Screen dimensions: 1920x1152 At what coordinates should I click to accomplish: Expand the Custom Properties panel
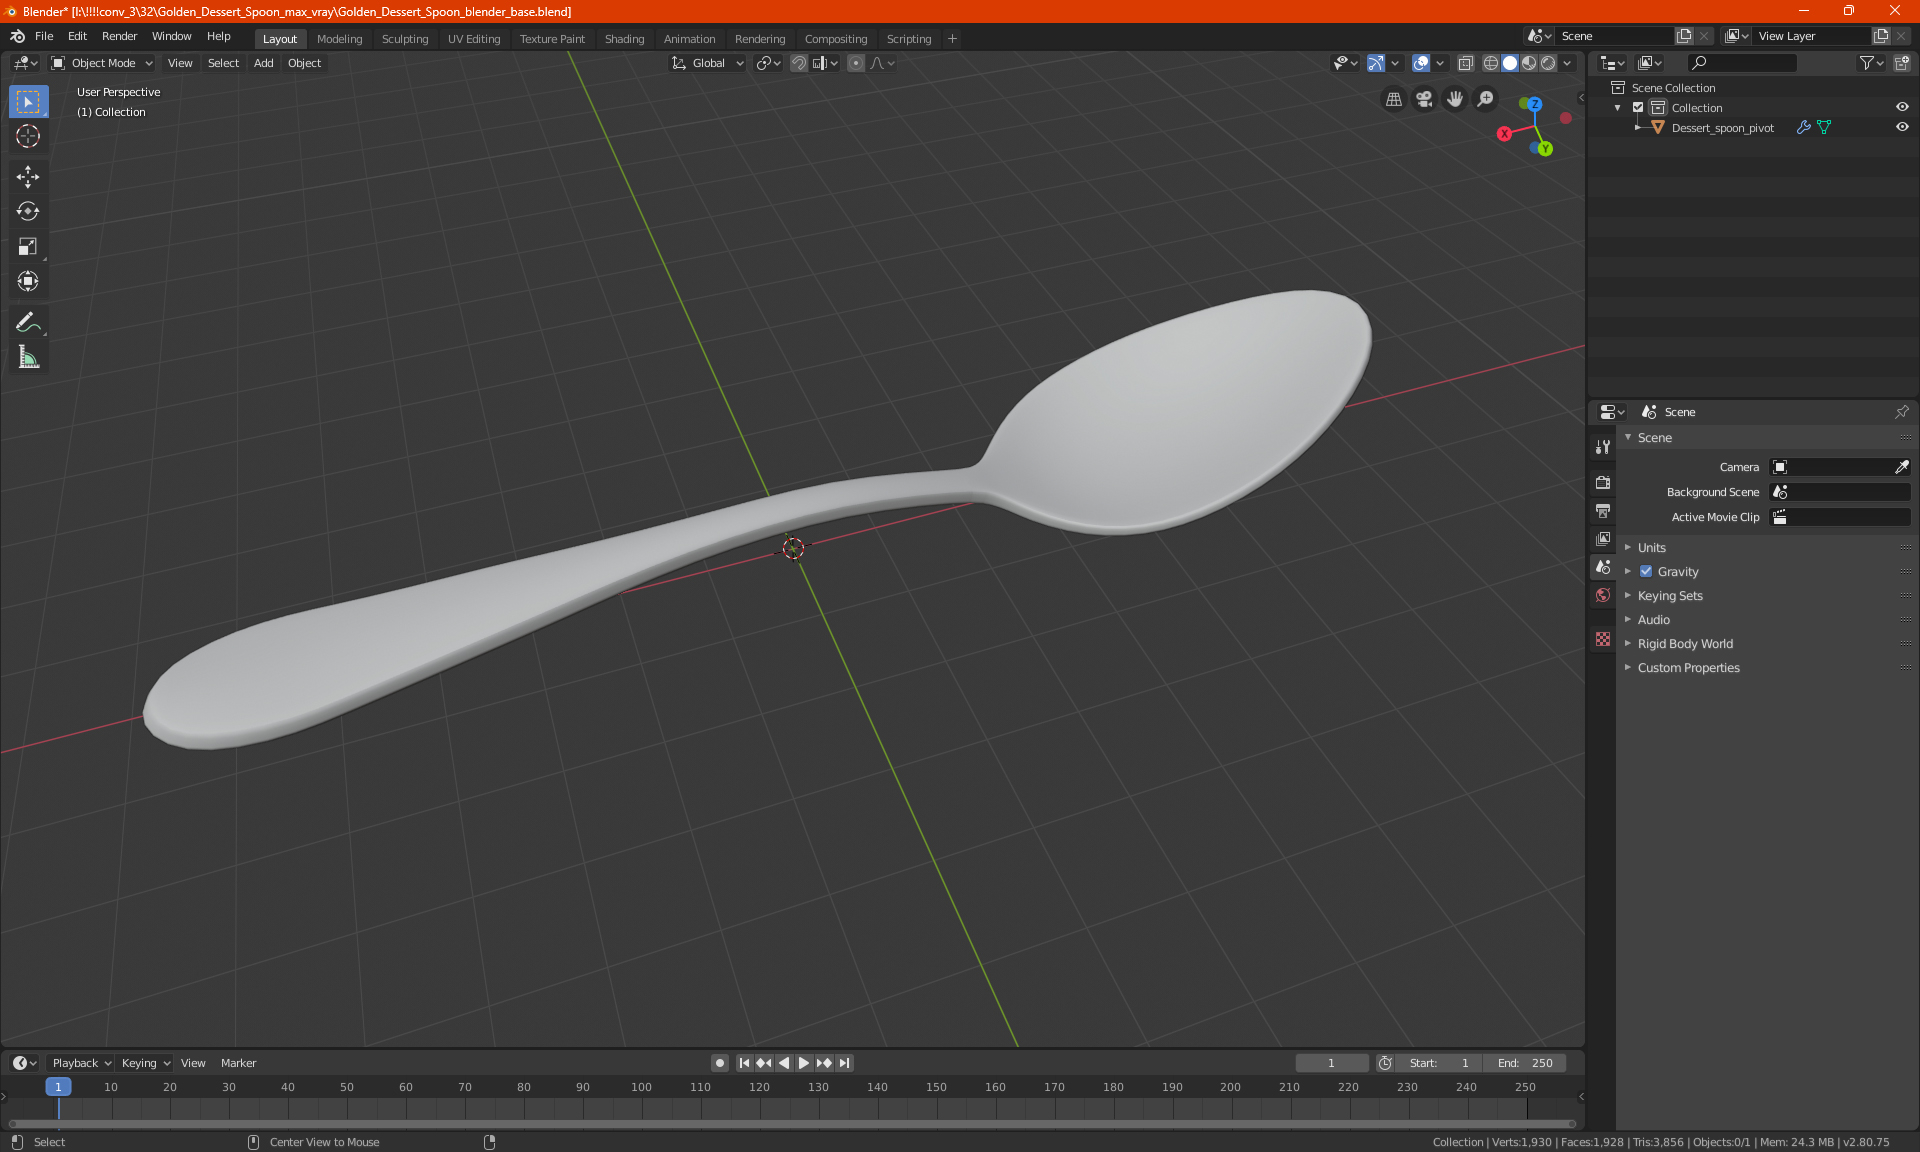click(1688, 668)
